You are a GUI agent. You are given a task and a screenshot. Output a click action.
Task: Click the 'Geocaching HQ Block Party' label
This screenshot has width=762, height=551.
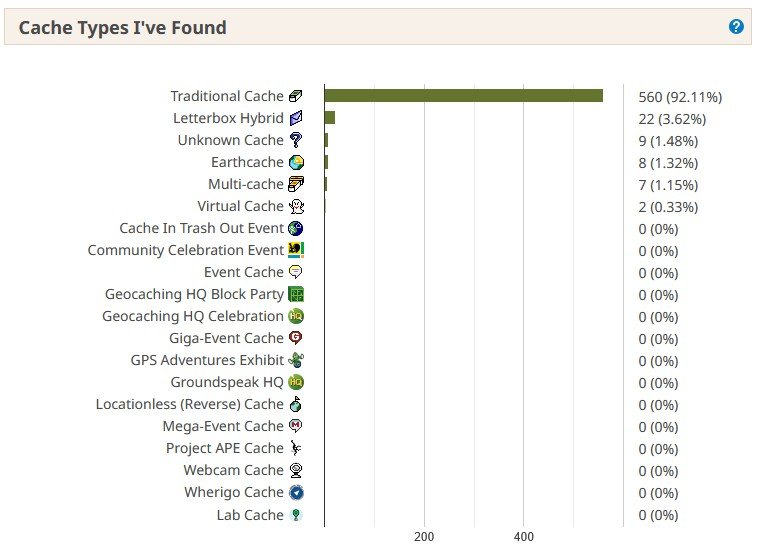pos(194,294)
